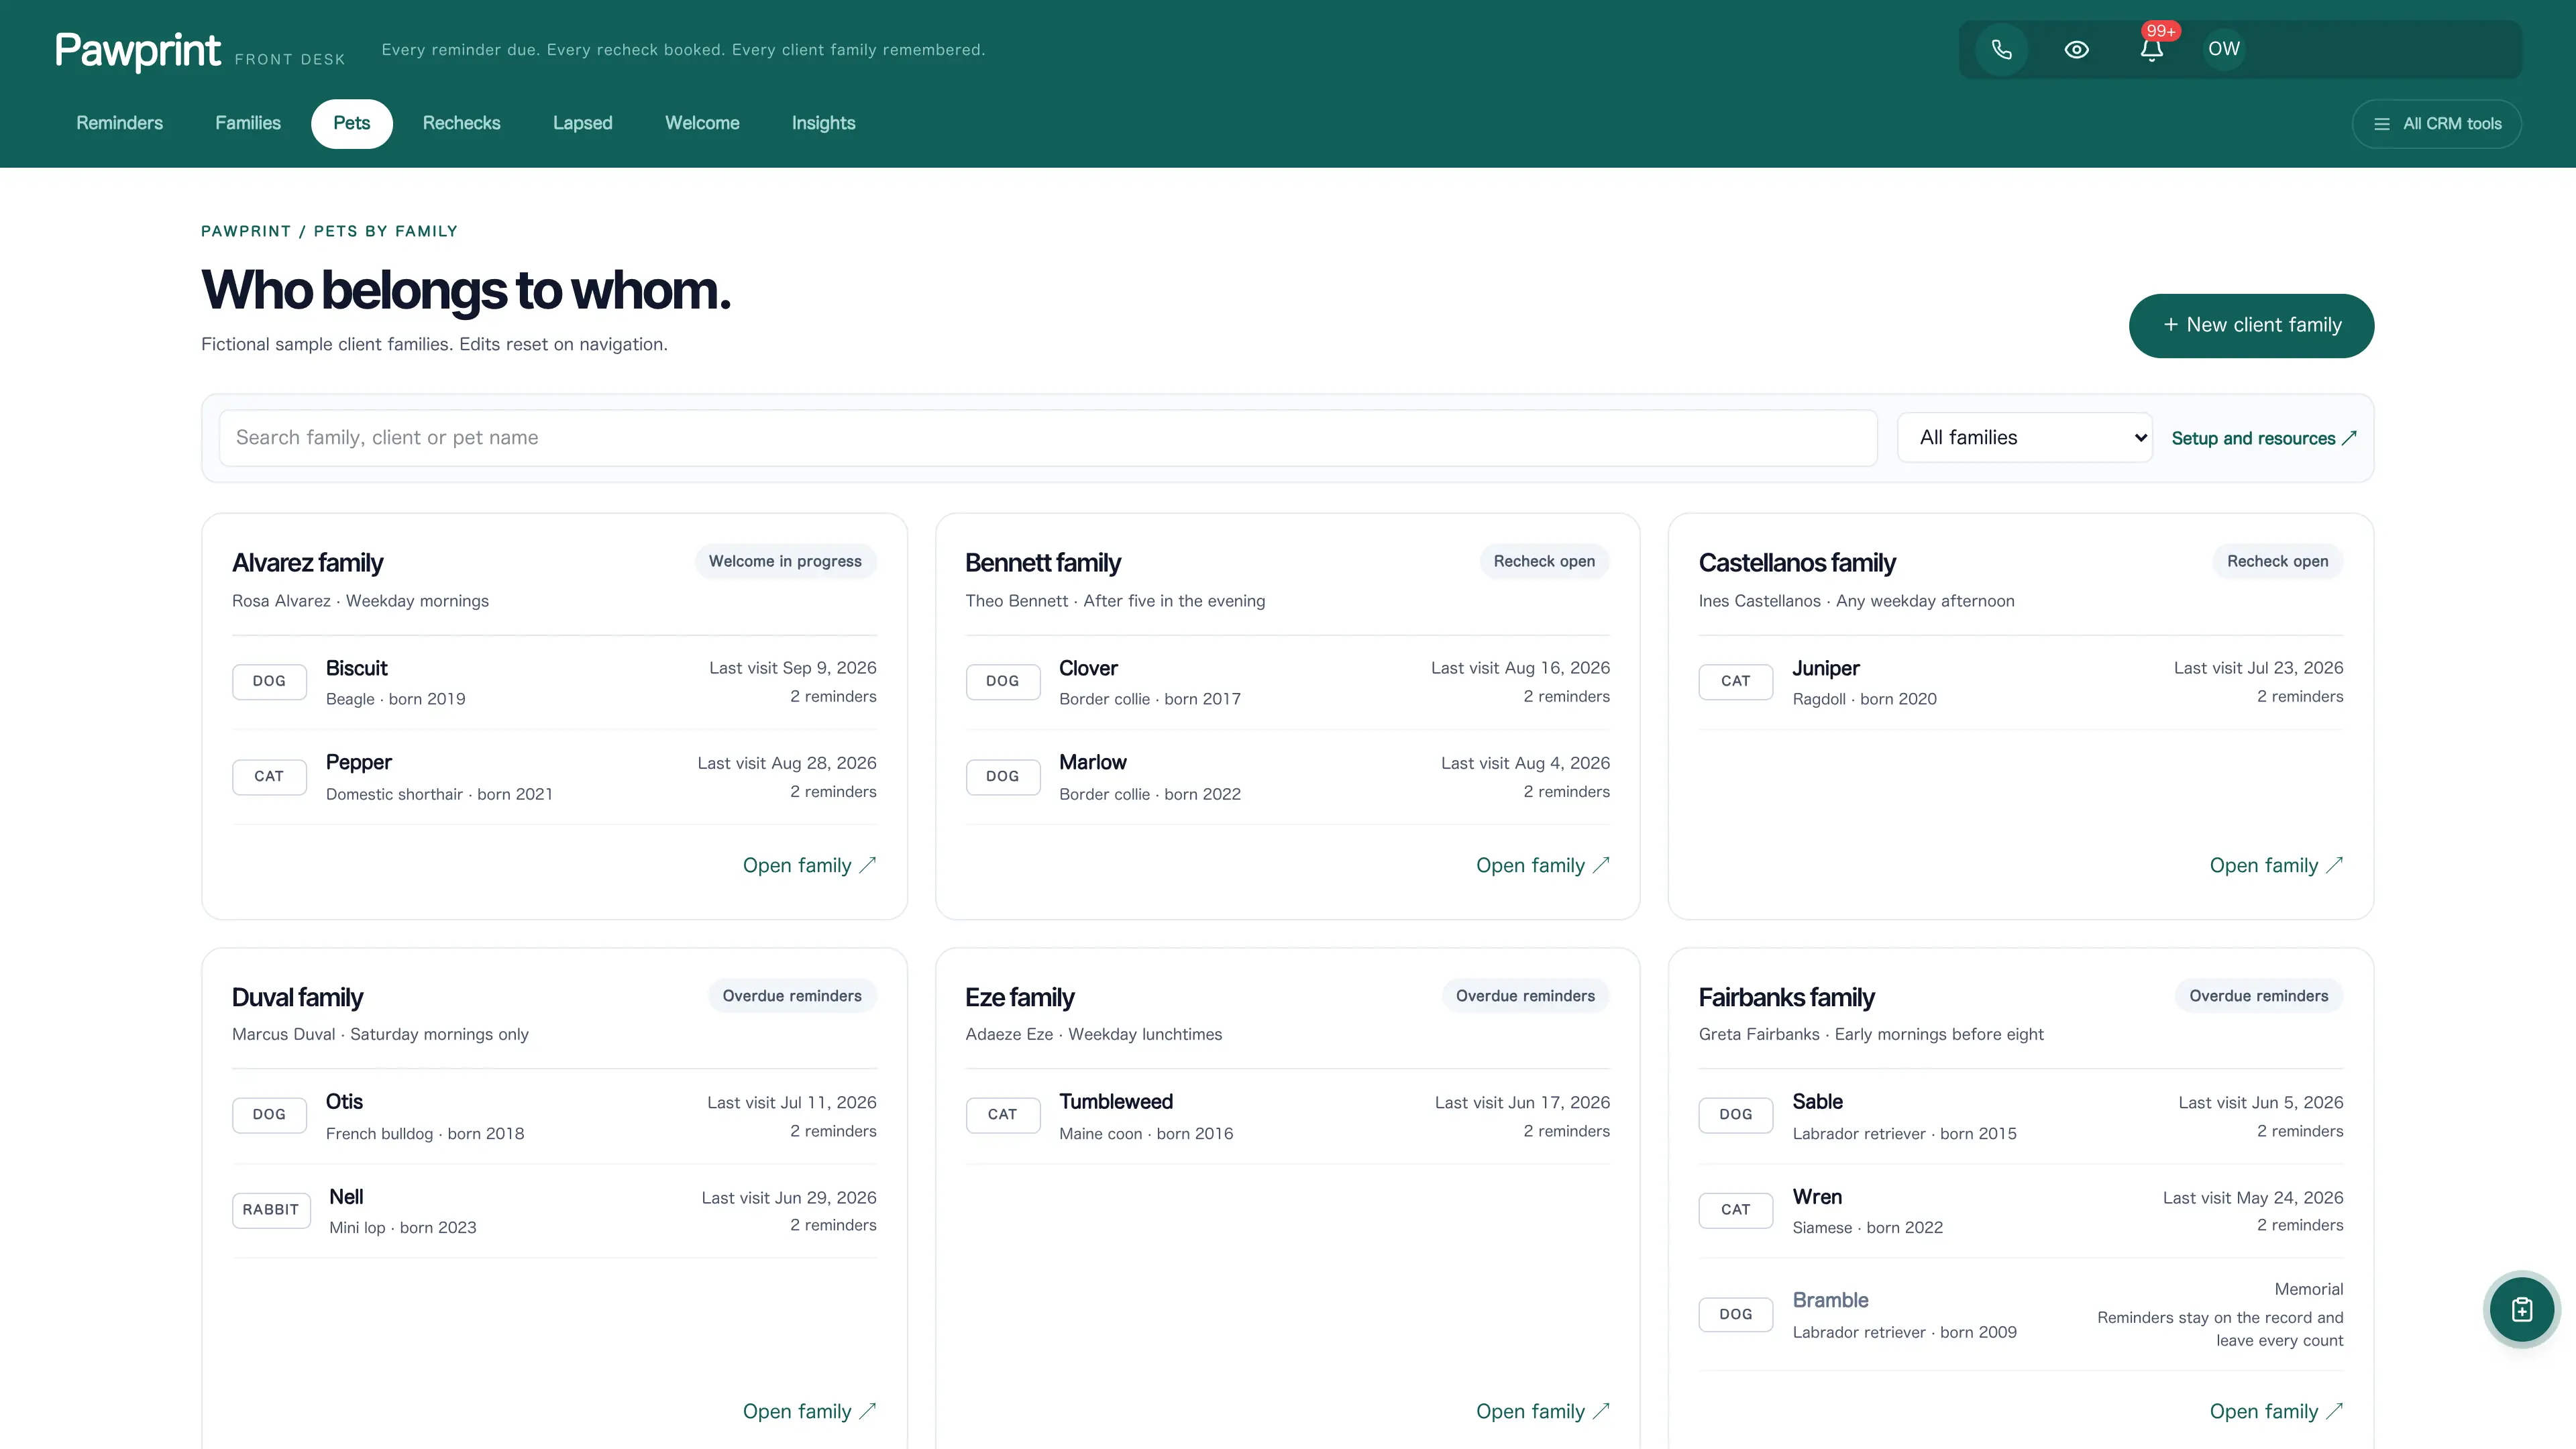Click Overdue reminders badge on Duval family
Viewport: 2576px width, 1449px height.
click(x=792, y=996)
